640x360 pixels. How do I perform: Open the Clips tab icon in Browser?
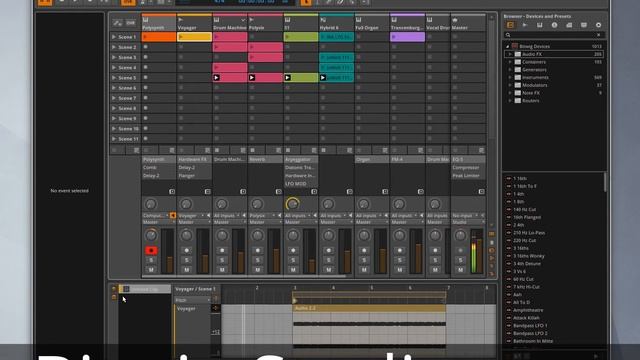point(569,25)
